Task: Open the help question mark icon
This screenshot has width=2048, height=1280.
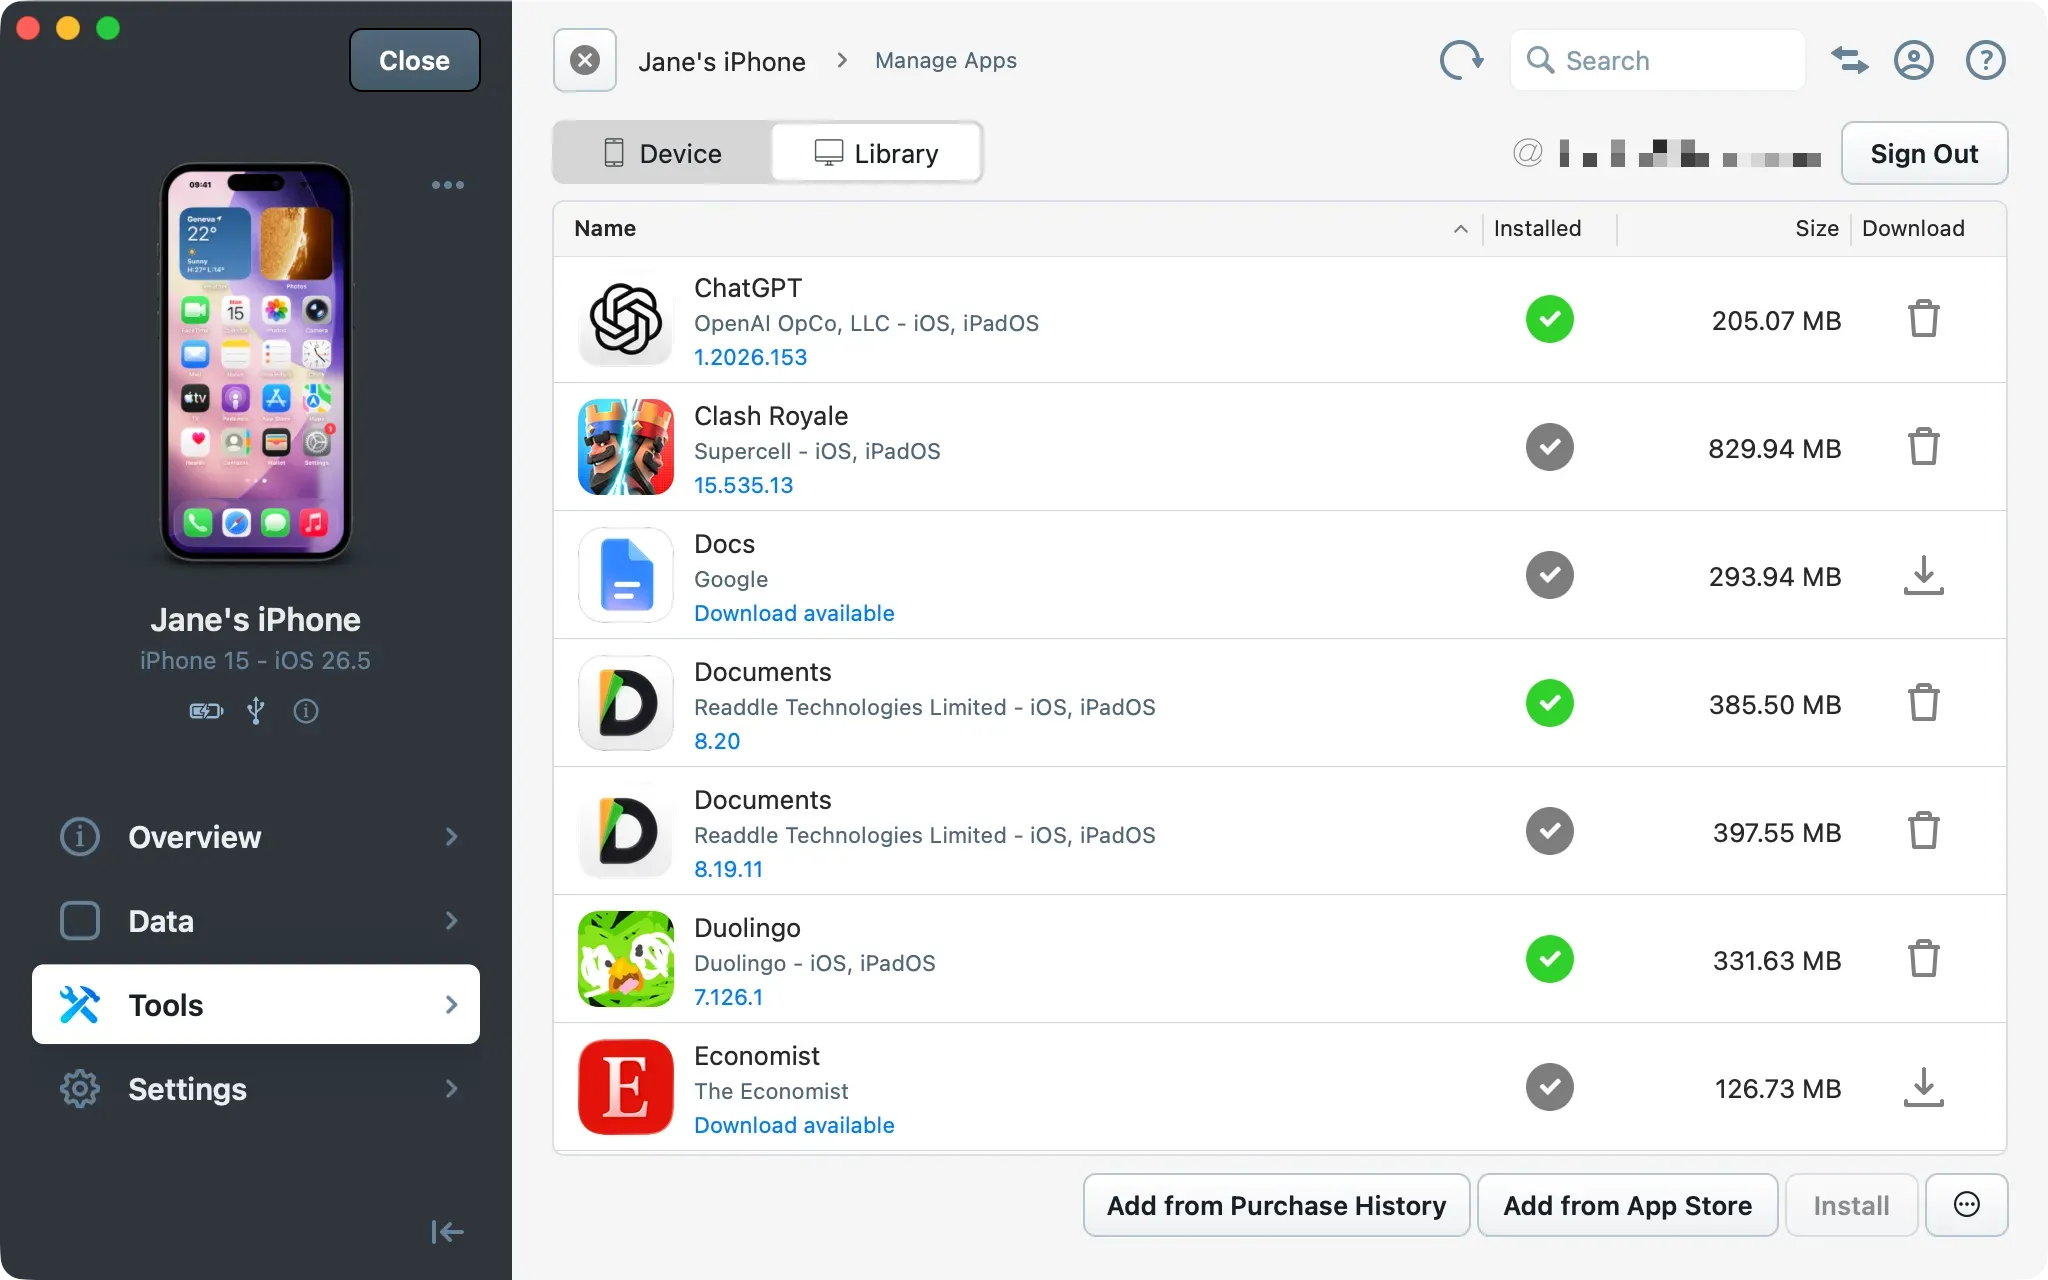Action: 1985,60
